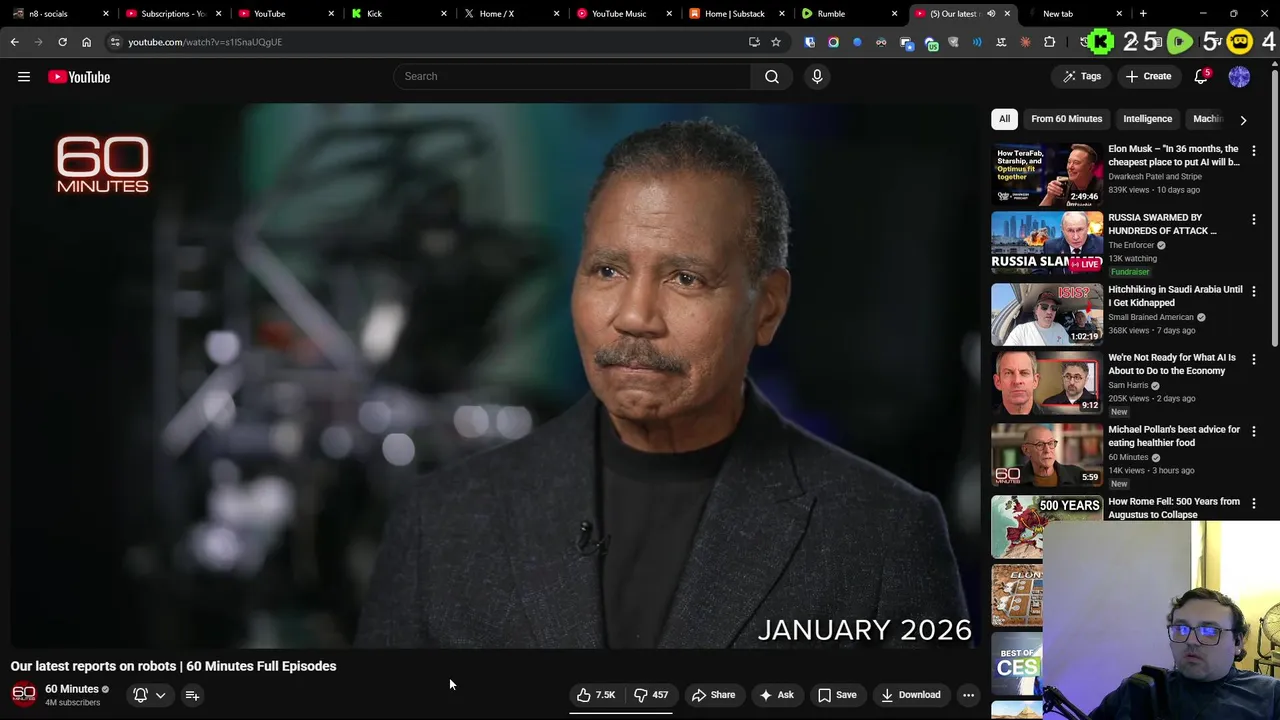
Task: Open Hitchhiking in Saudi Arabia title
Action: [1175, 296]
